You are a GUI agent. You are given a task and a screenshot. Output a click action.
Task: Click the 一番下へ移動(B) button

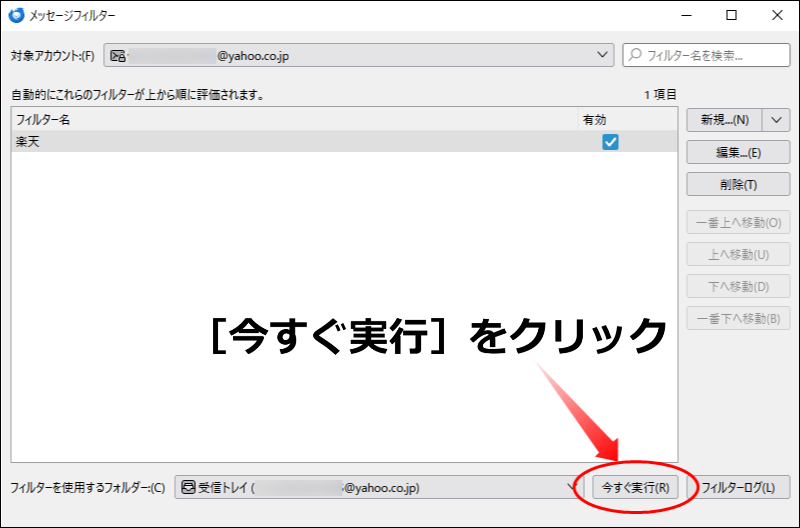pyautogui.click(x=738, y=318)
